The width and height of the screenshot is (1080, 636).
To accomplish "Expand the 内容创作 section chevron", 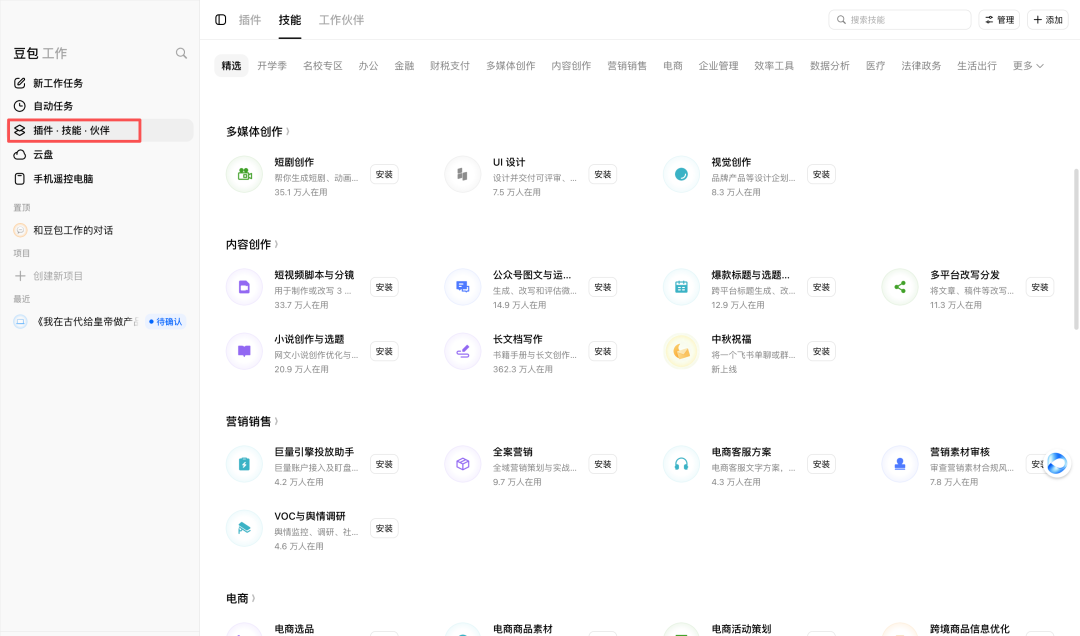I will (x=276, y=245).
